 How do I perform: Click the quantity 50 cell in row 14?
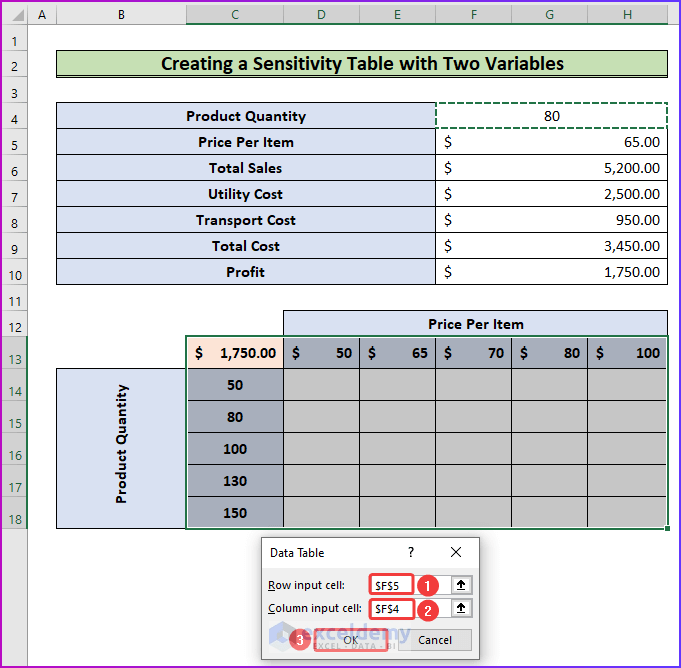pyautogui.click(x=235, y=385)
